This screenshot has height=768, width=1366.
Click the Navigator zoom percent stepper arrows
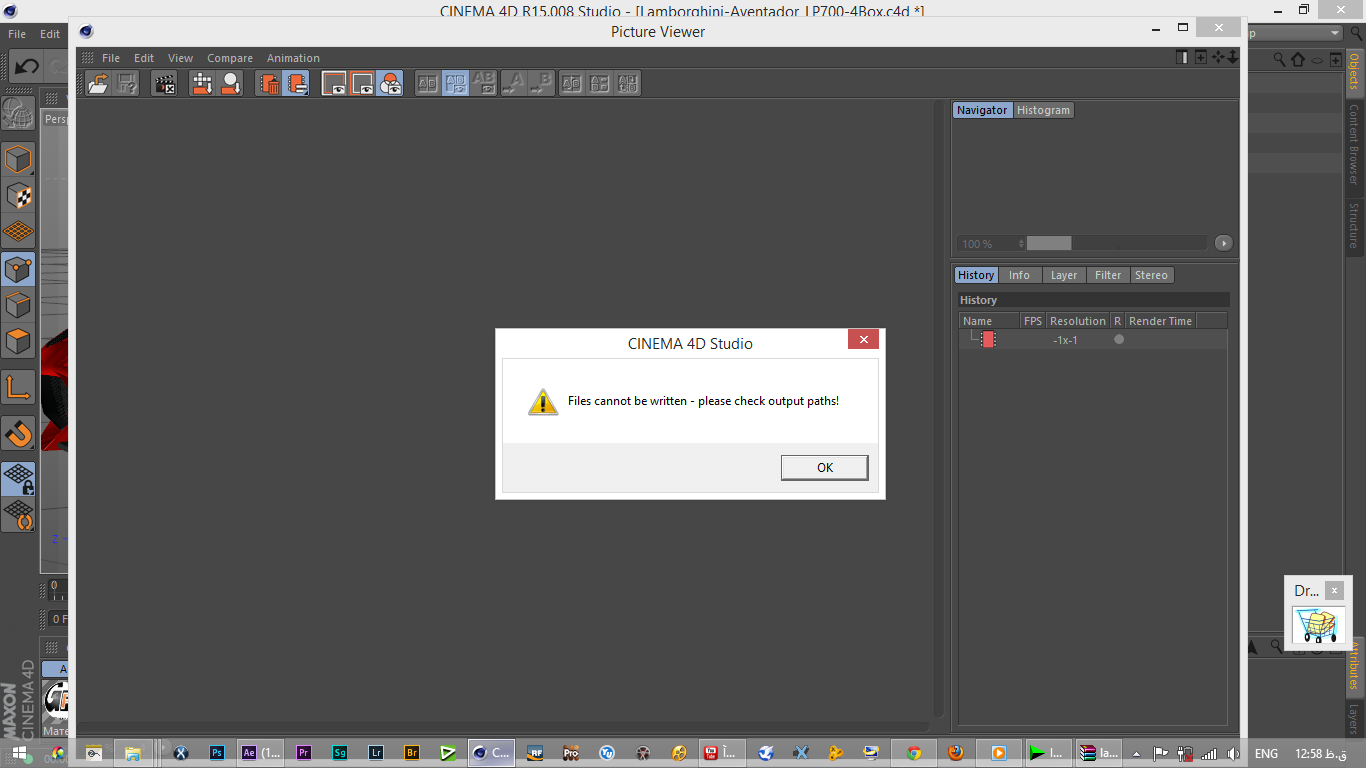coord(1021,243)
